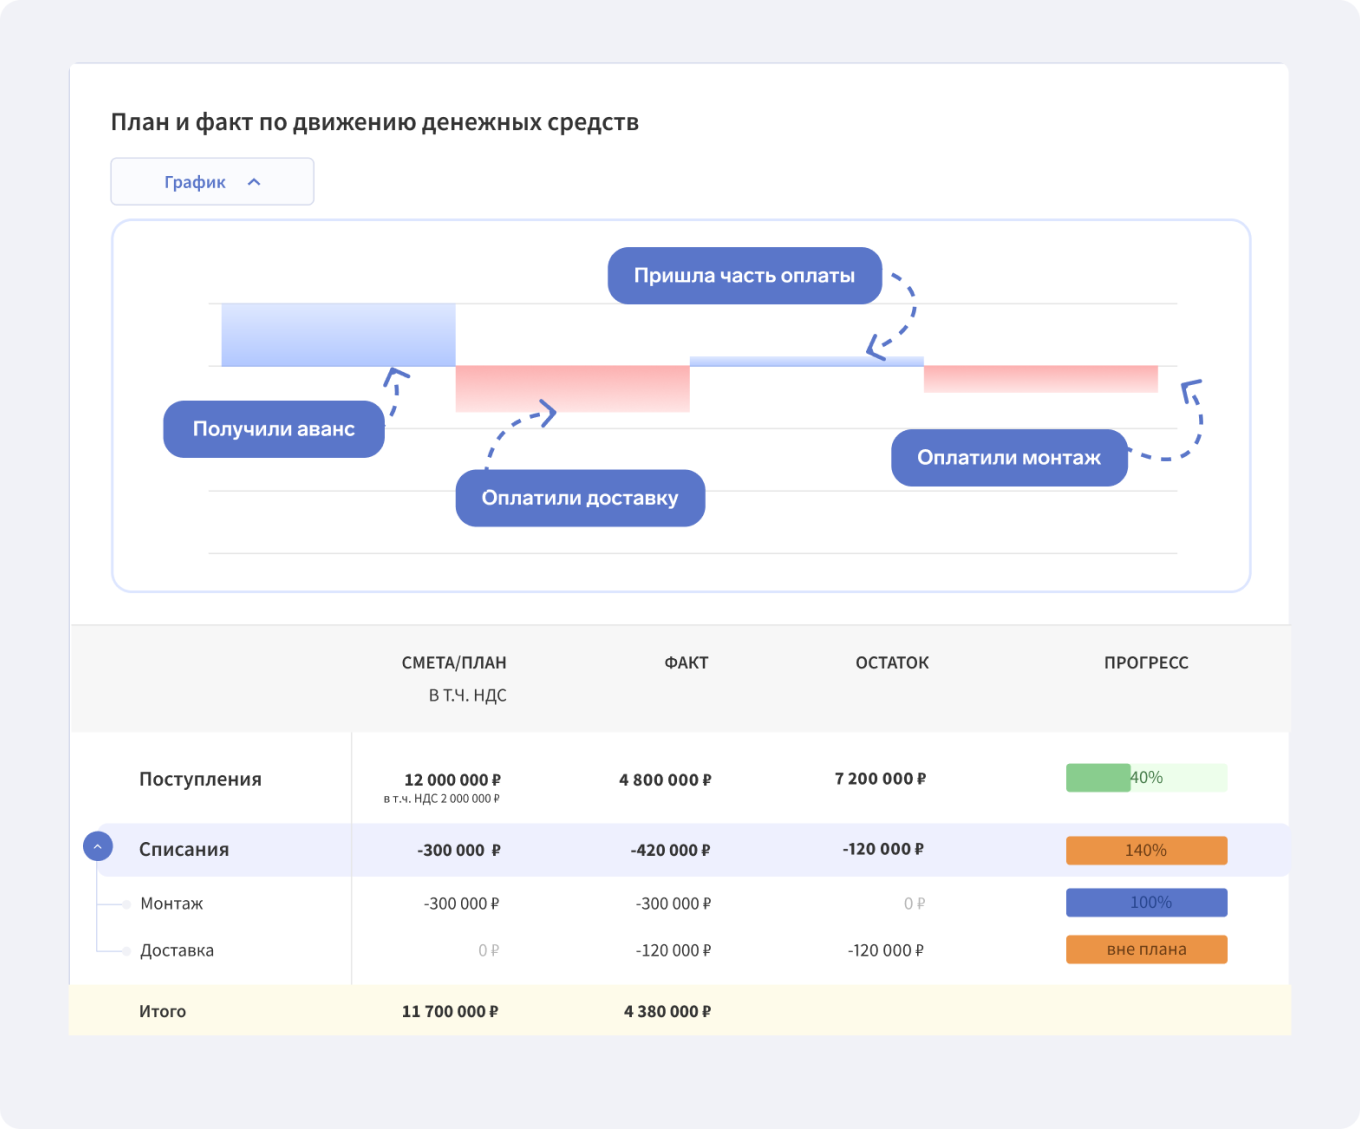Click the orange 140% progress bar
This screenshot has height=1129, width=1360.
click(x=1146, y=851)
